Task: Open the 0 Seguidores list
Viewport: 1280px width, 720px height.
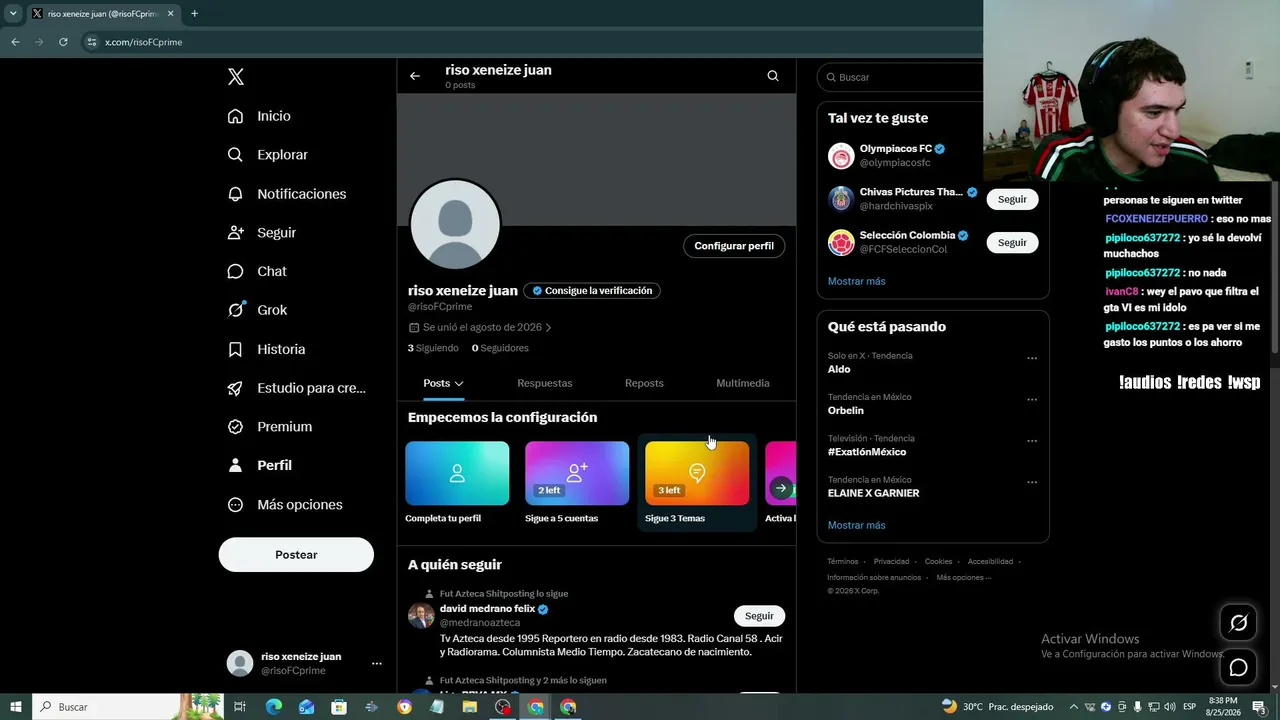Action: coord(500,348)
